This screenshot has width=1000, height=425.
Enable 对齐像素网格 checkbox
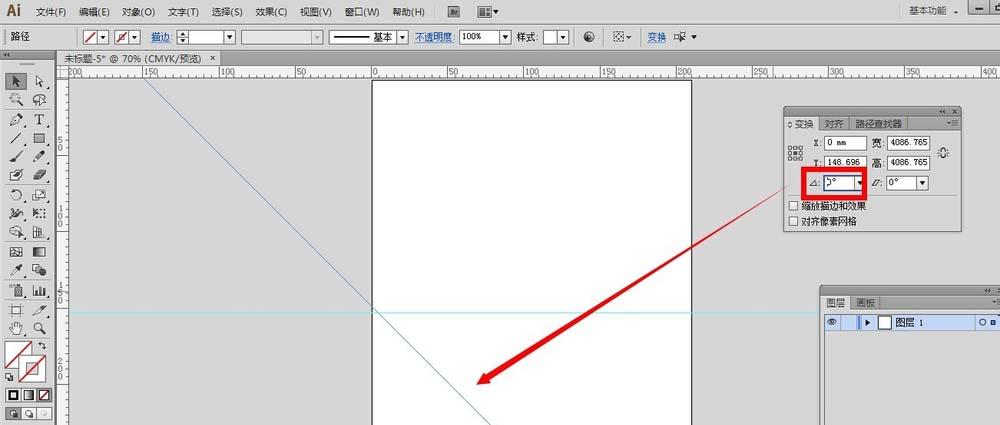pyautogui.click(x=793, y=221)
